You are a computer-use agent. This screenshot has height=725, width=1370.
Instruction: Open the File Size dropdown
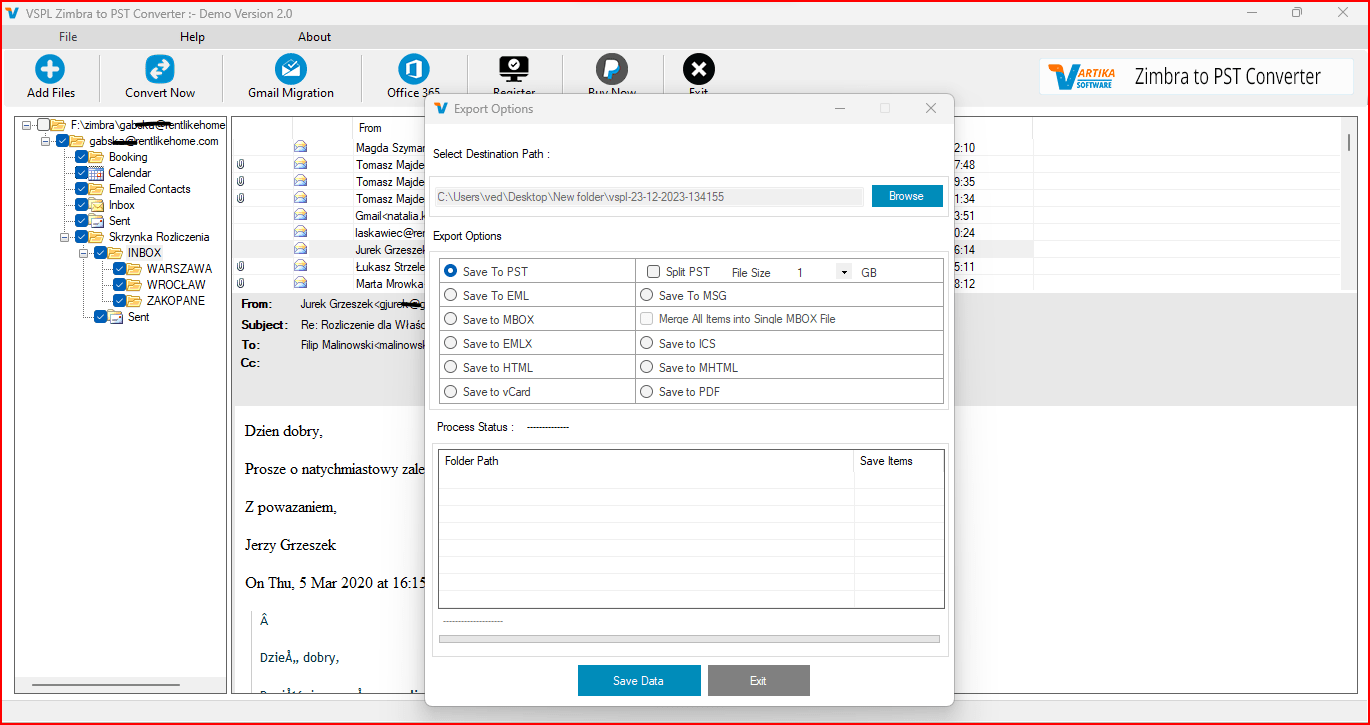(843, 272)
